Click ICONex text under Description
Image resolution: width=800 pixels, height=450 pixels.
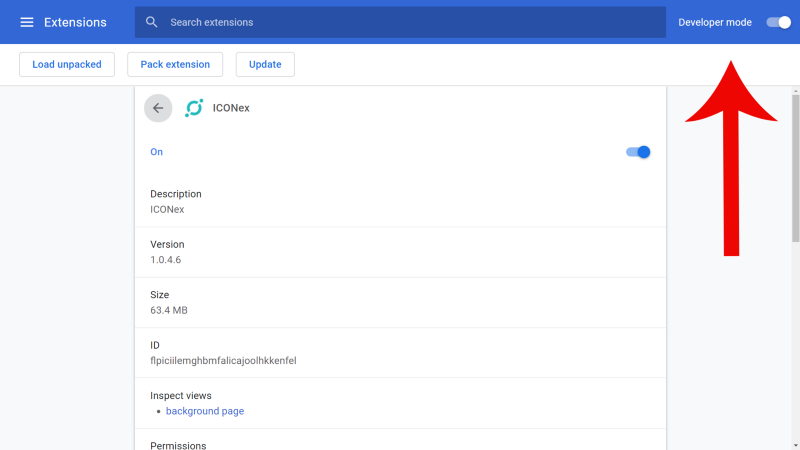tap(167, 209)
